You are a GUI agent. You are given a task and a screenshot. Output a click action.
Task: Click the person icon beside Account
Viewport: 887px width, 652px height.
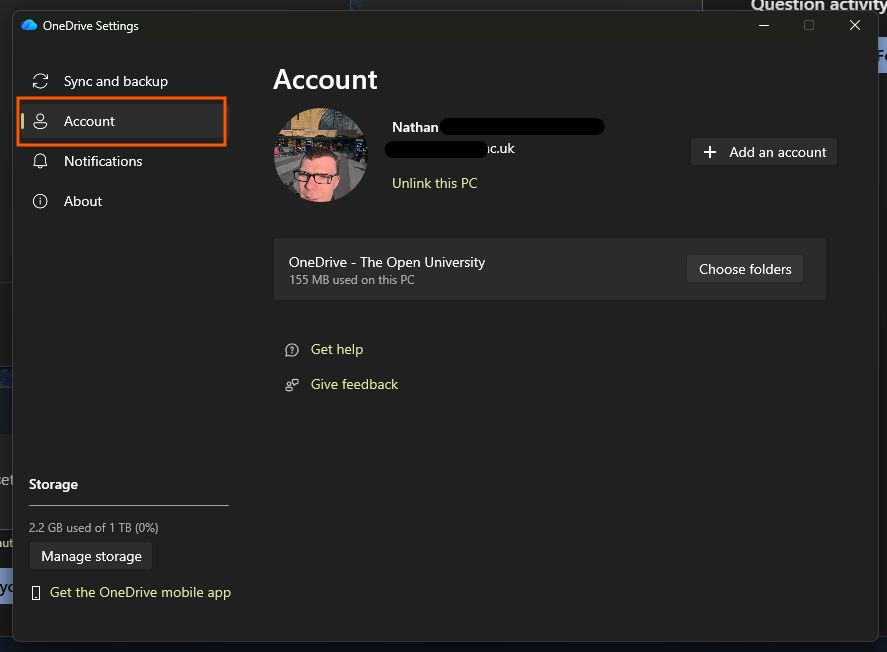point(40,121)
